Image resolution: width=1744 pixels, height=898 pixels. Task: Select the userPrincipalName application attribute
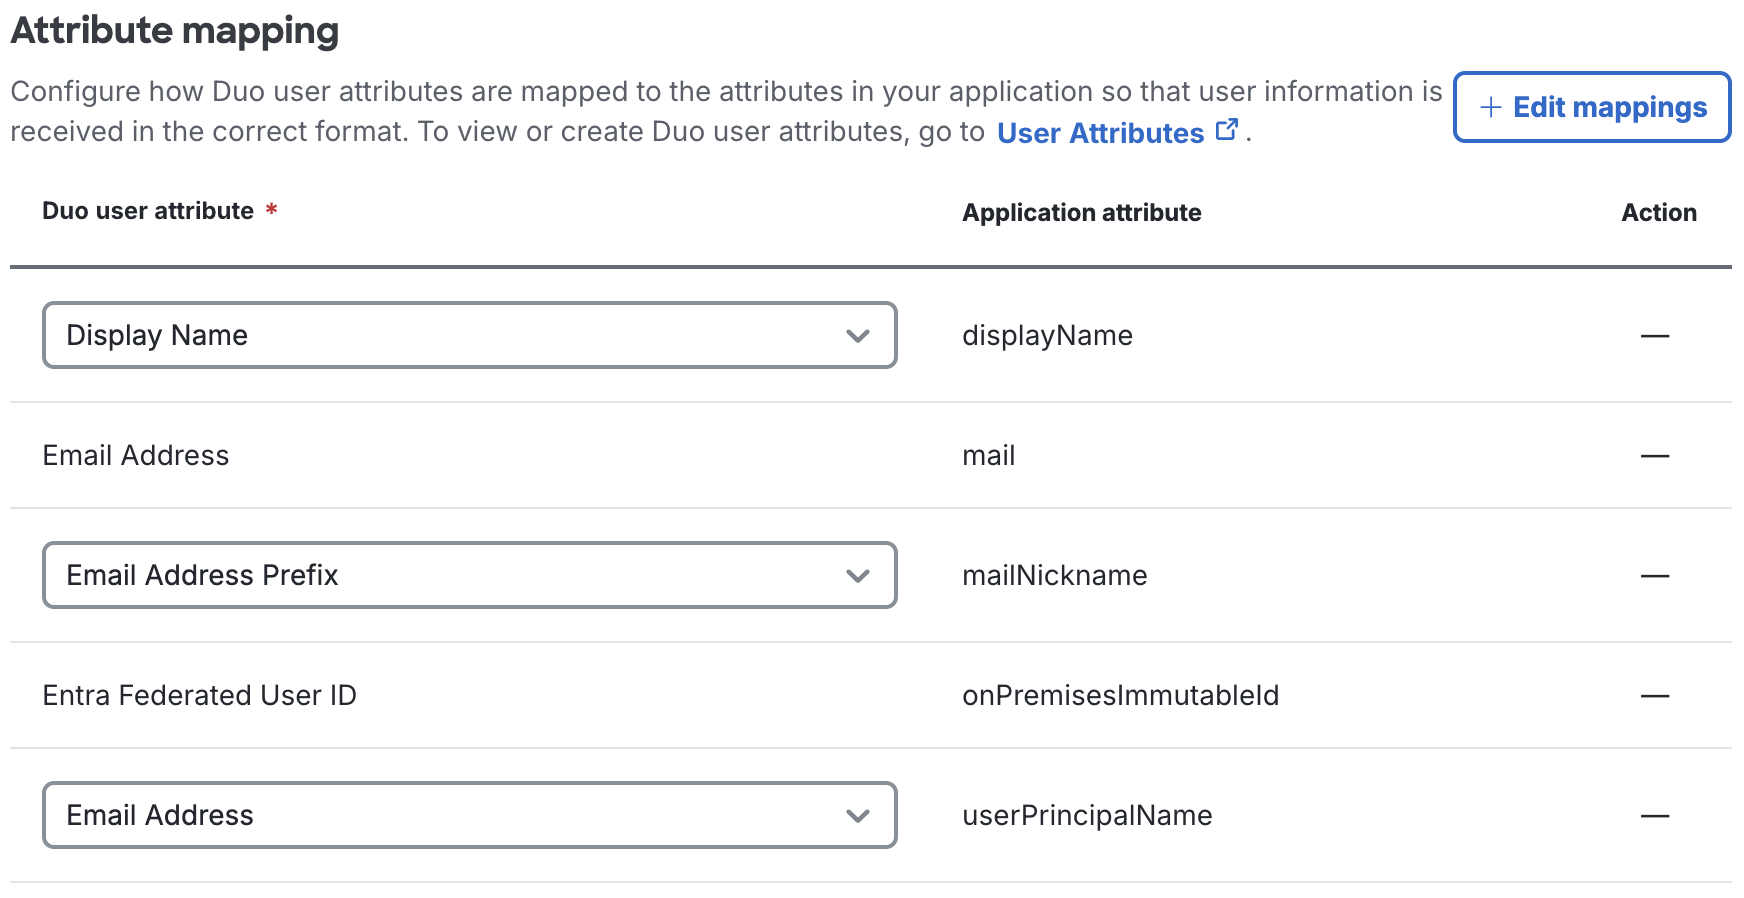[1087, 815]
